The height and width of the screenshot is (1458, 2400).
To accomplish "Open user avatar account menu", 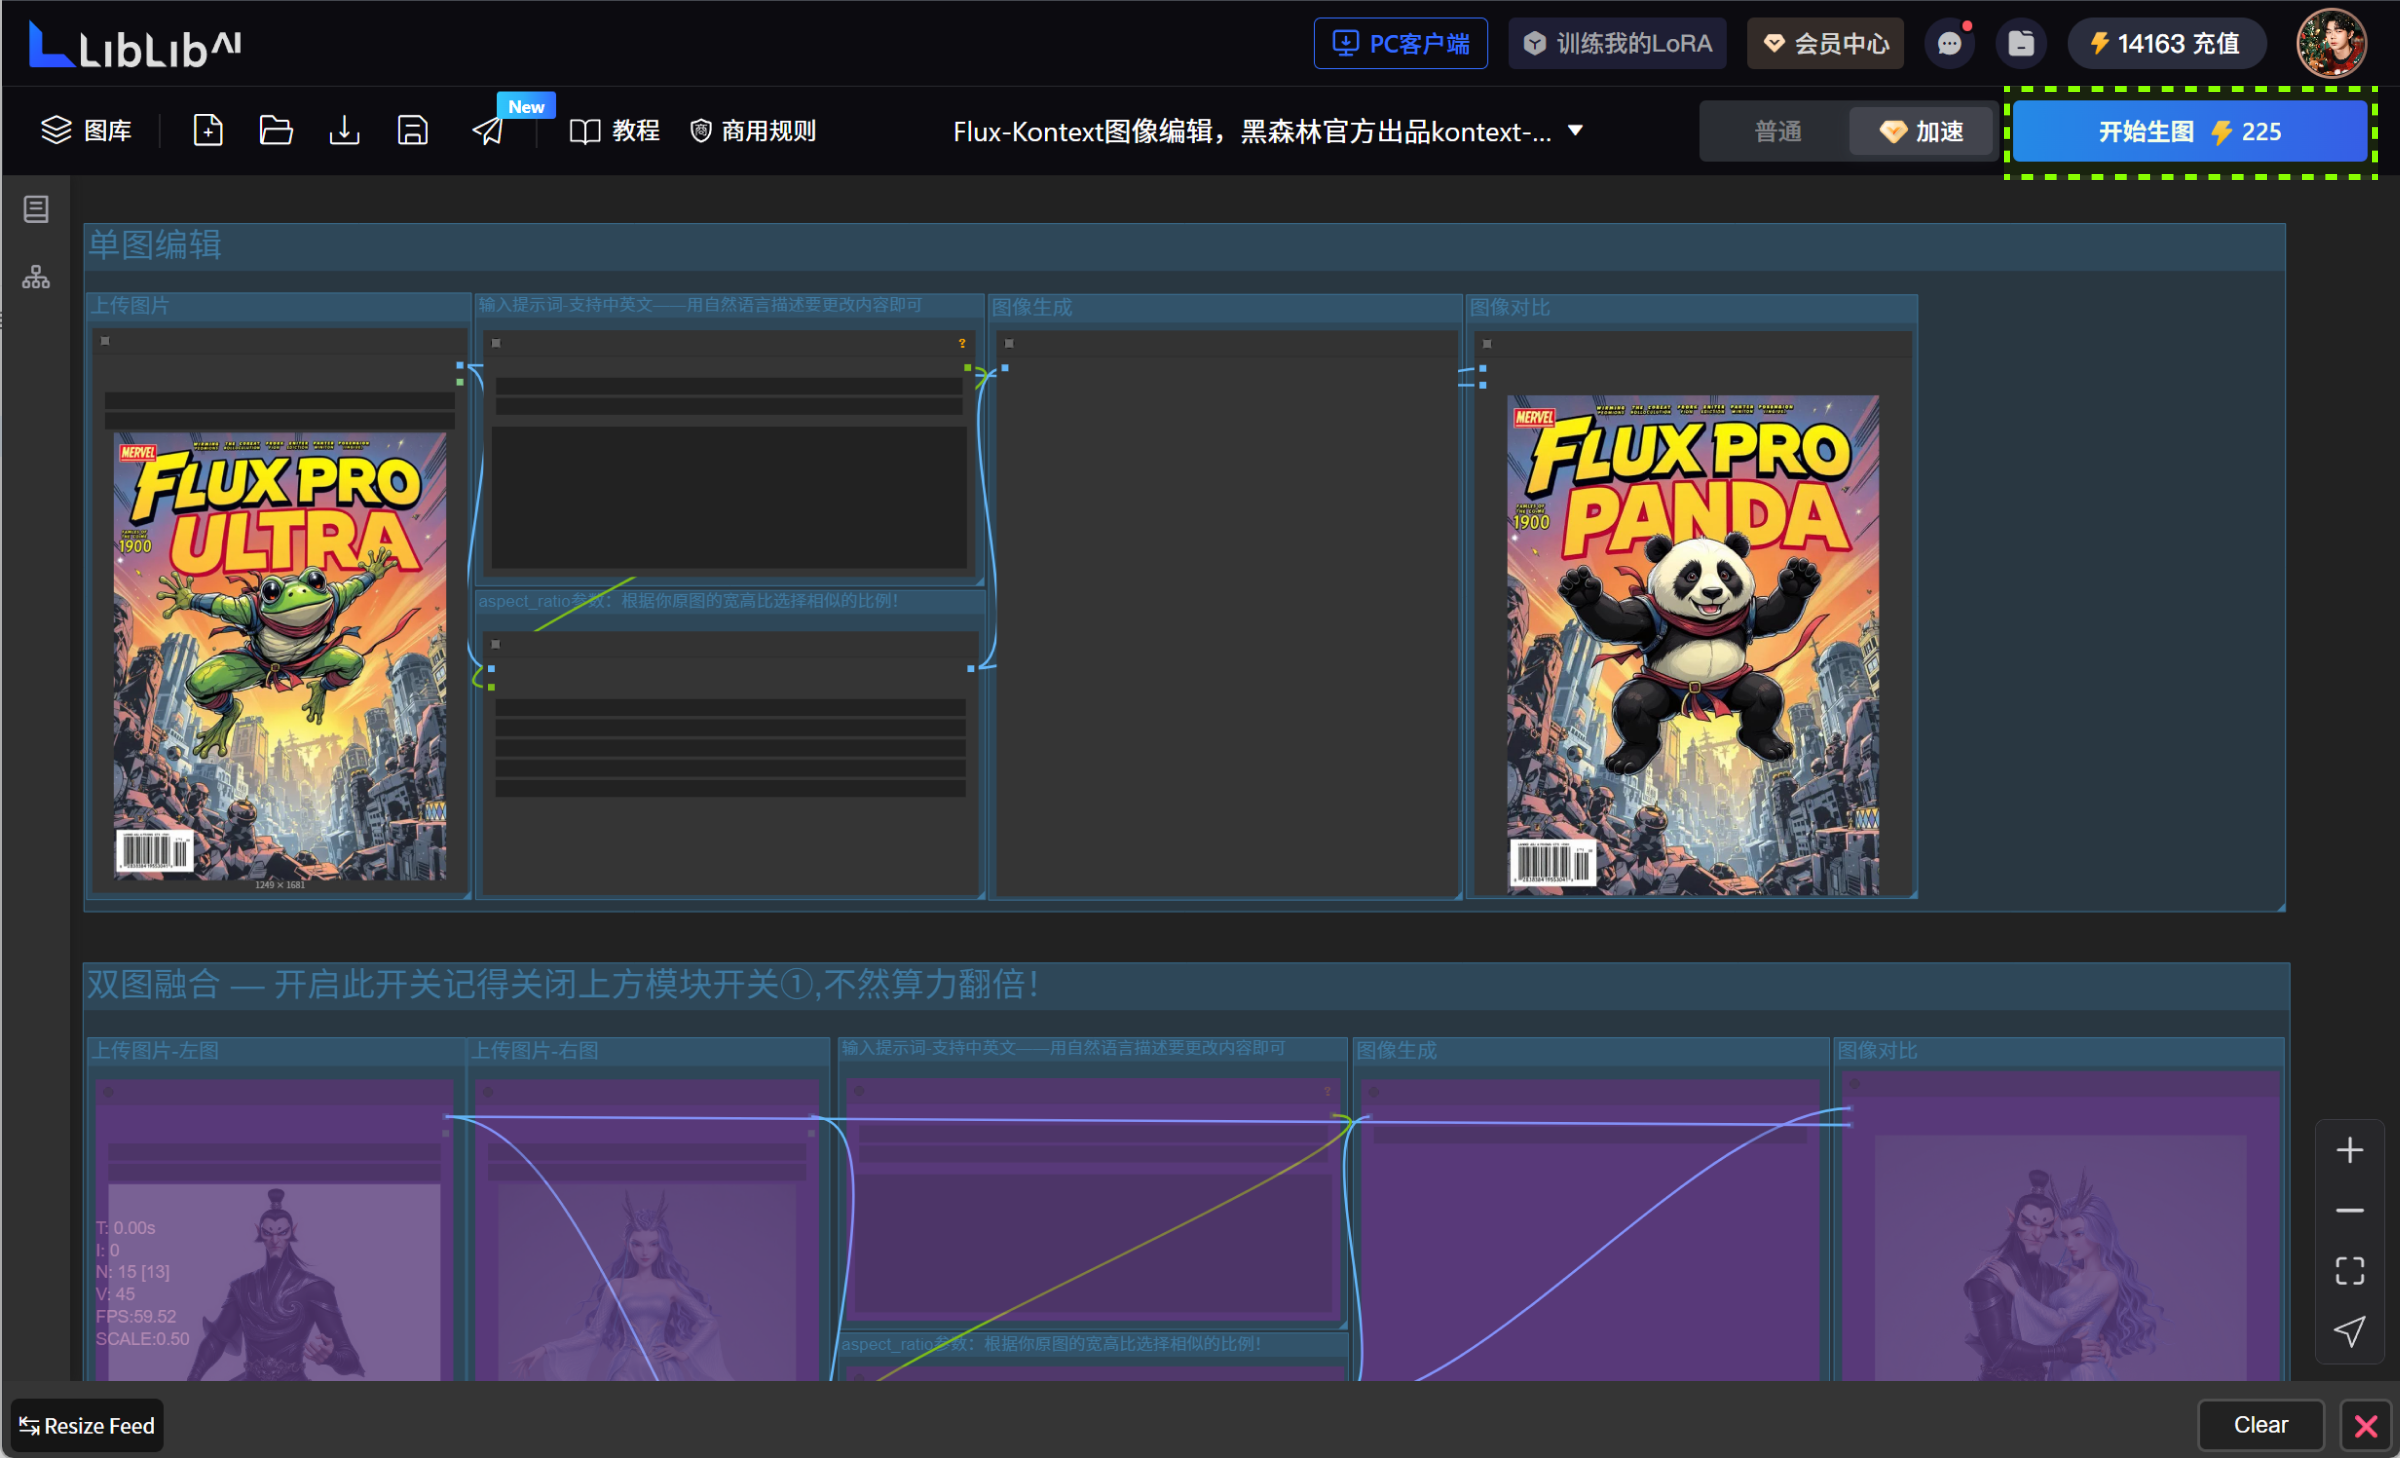I will click(2330, 44).
